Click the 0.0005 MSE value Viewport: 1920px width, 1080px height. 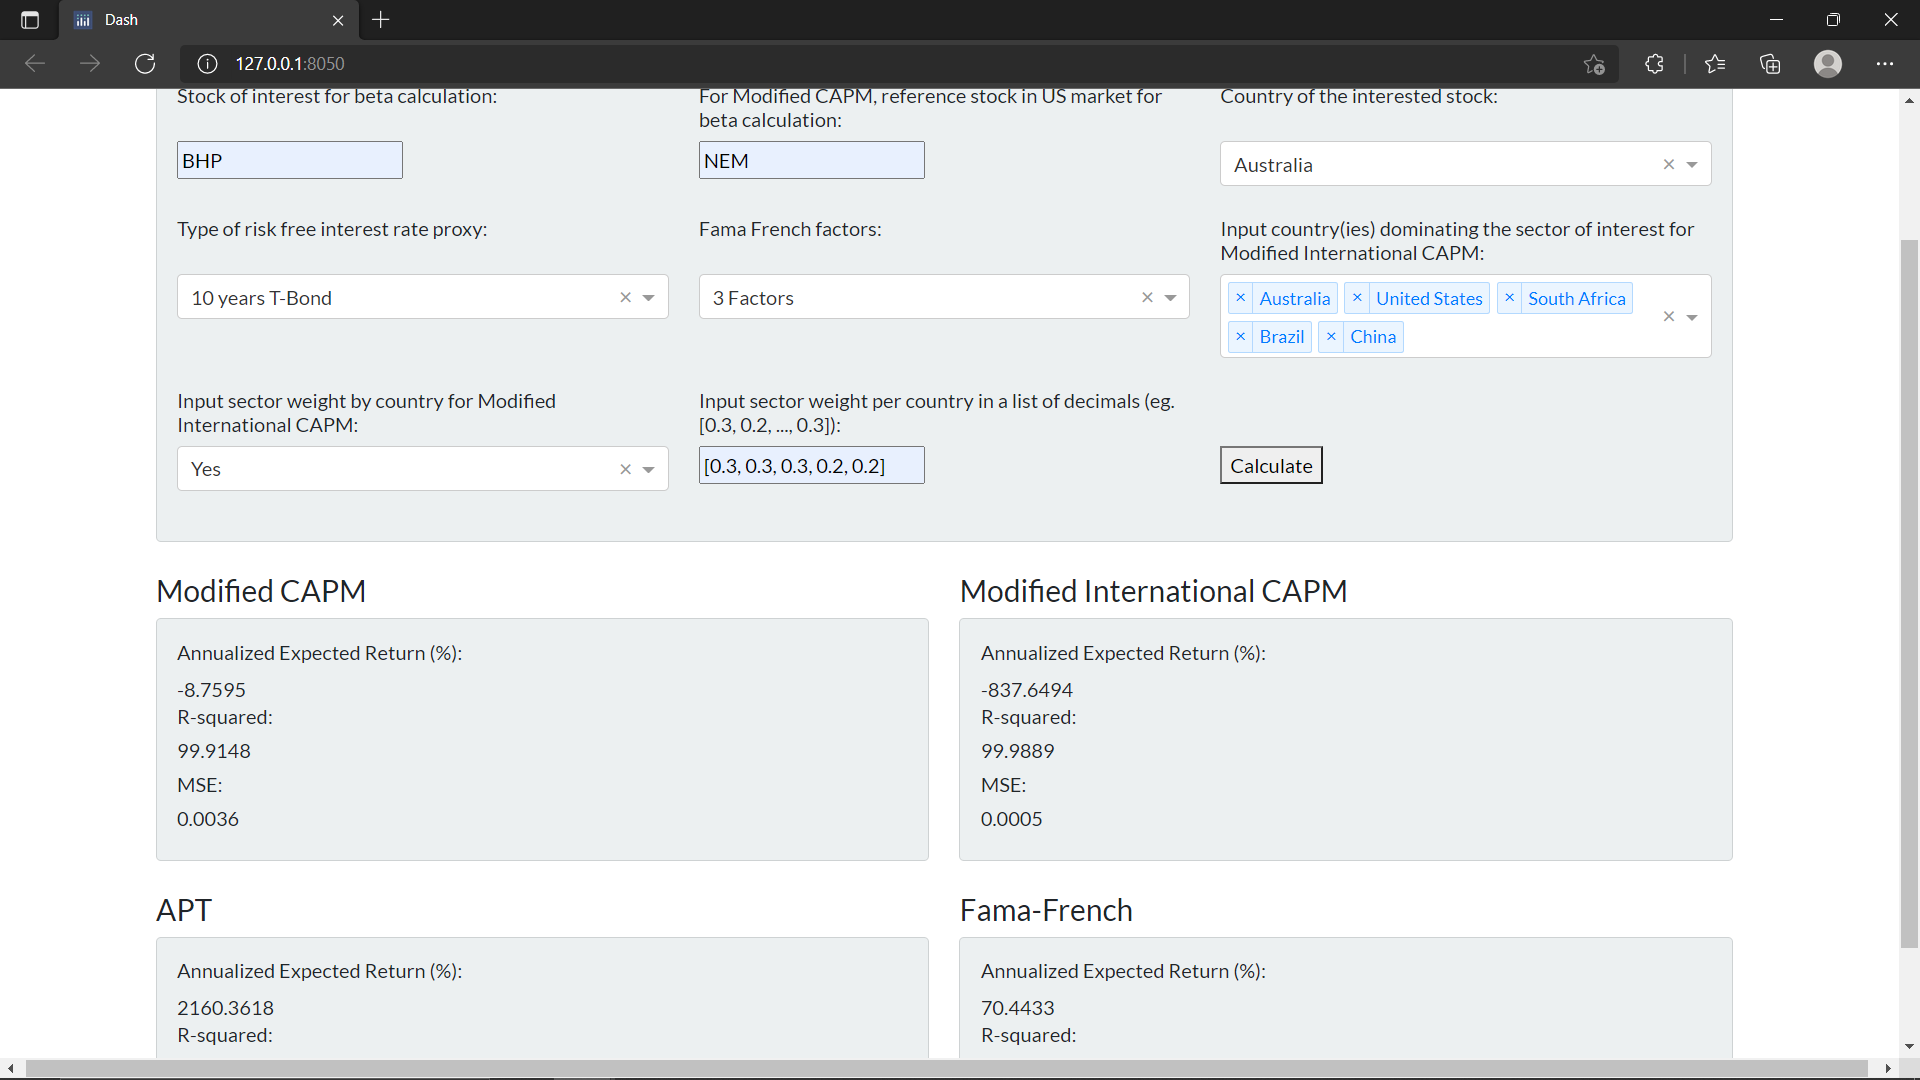click(1011, 819)
